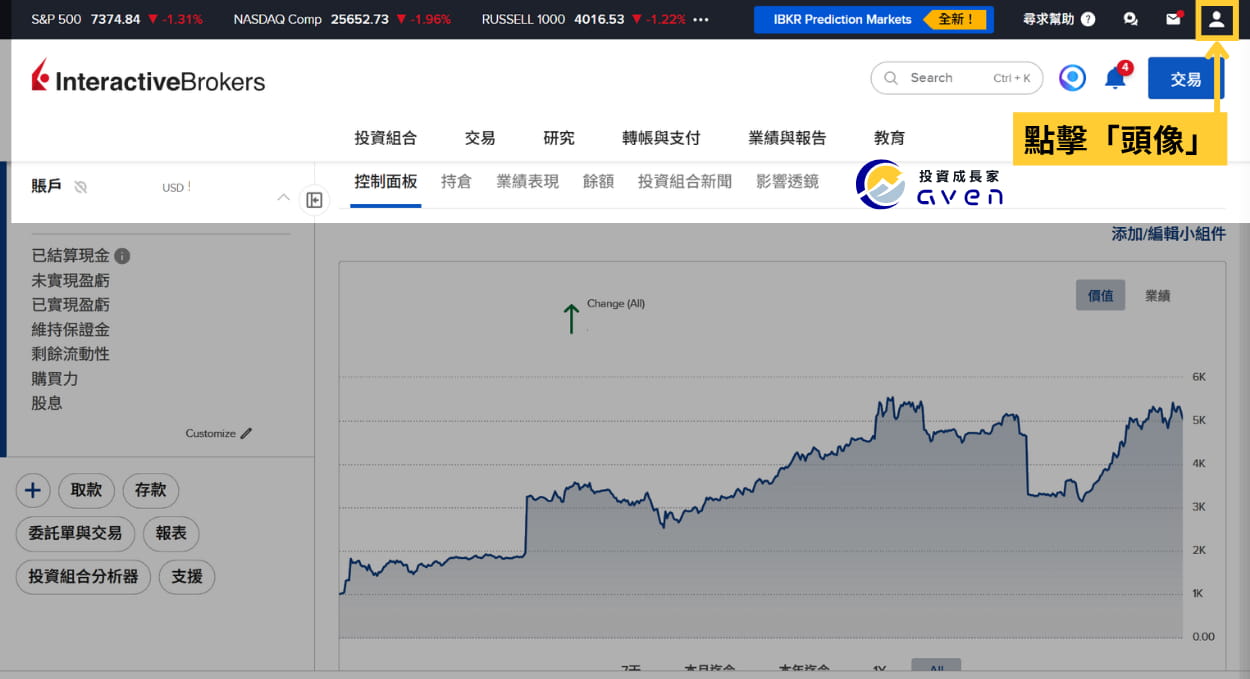Launch the blue circular AI assistant icon
The height and width of the screenshot is (679, 1250).
point(1072,78)
